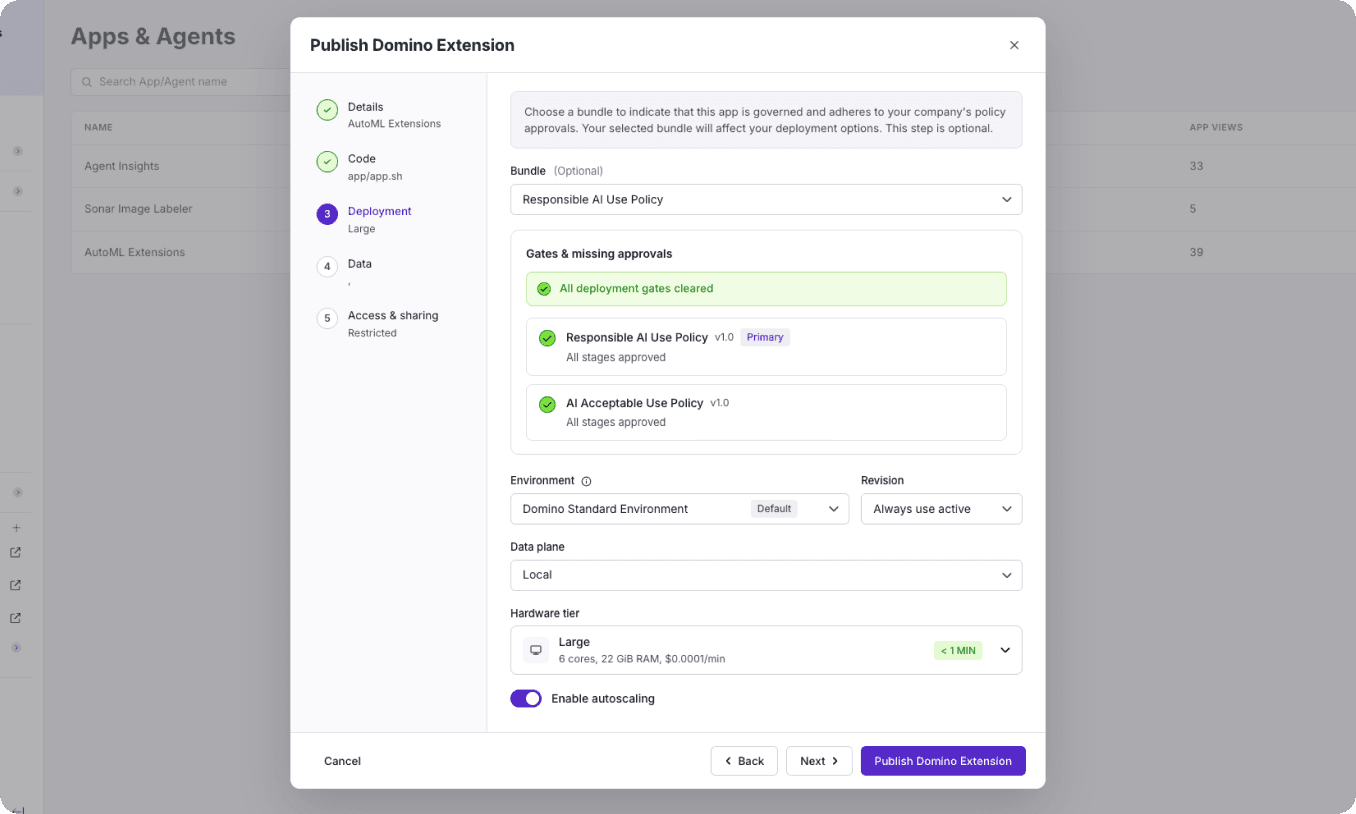
Task: Go to the Details step
Action: click(379, 115)
